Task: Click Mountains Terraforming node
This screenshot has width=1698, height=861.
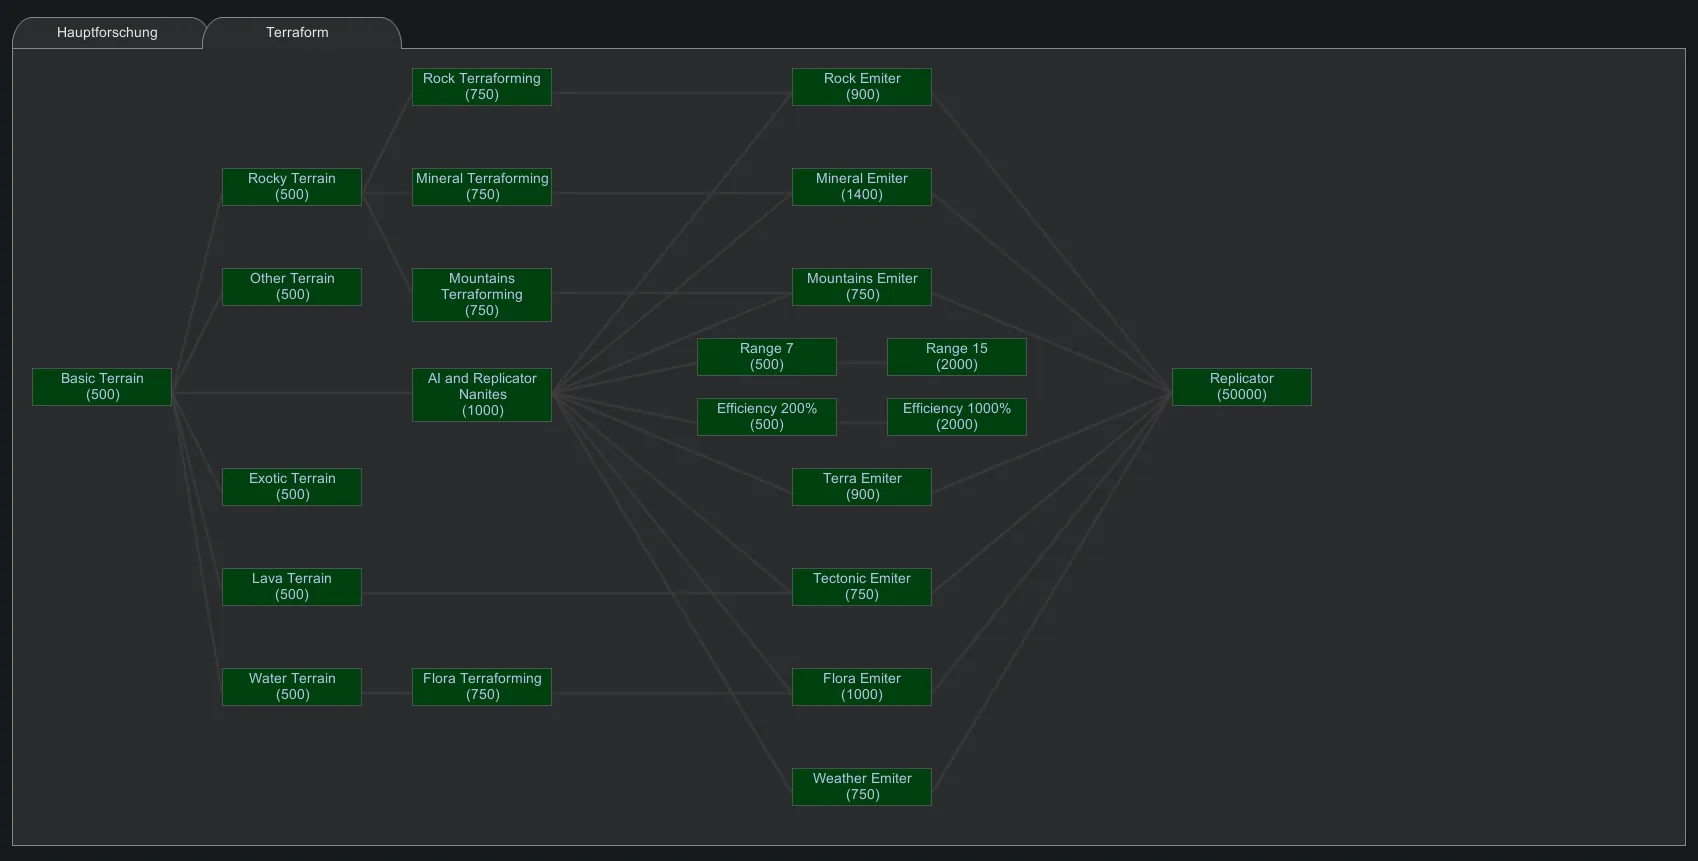Action: point(482,295)
